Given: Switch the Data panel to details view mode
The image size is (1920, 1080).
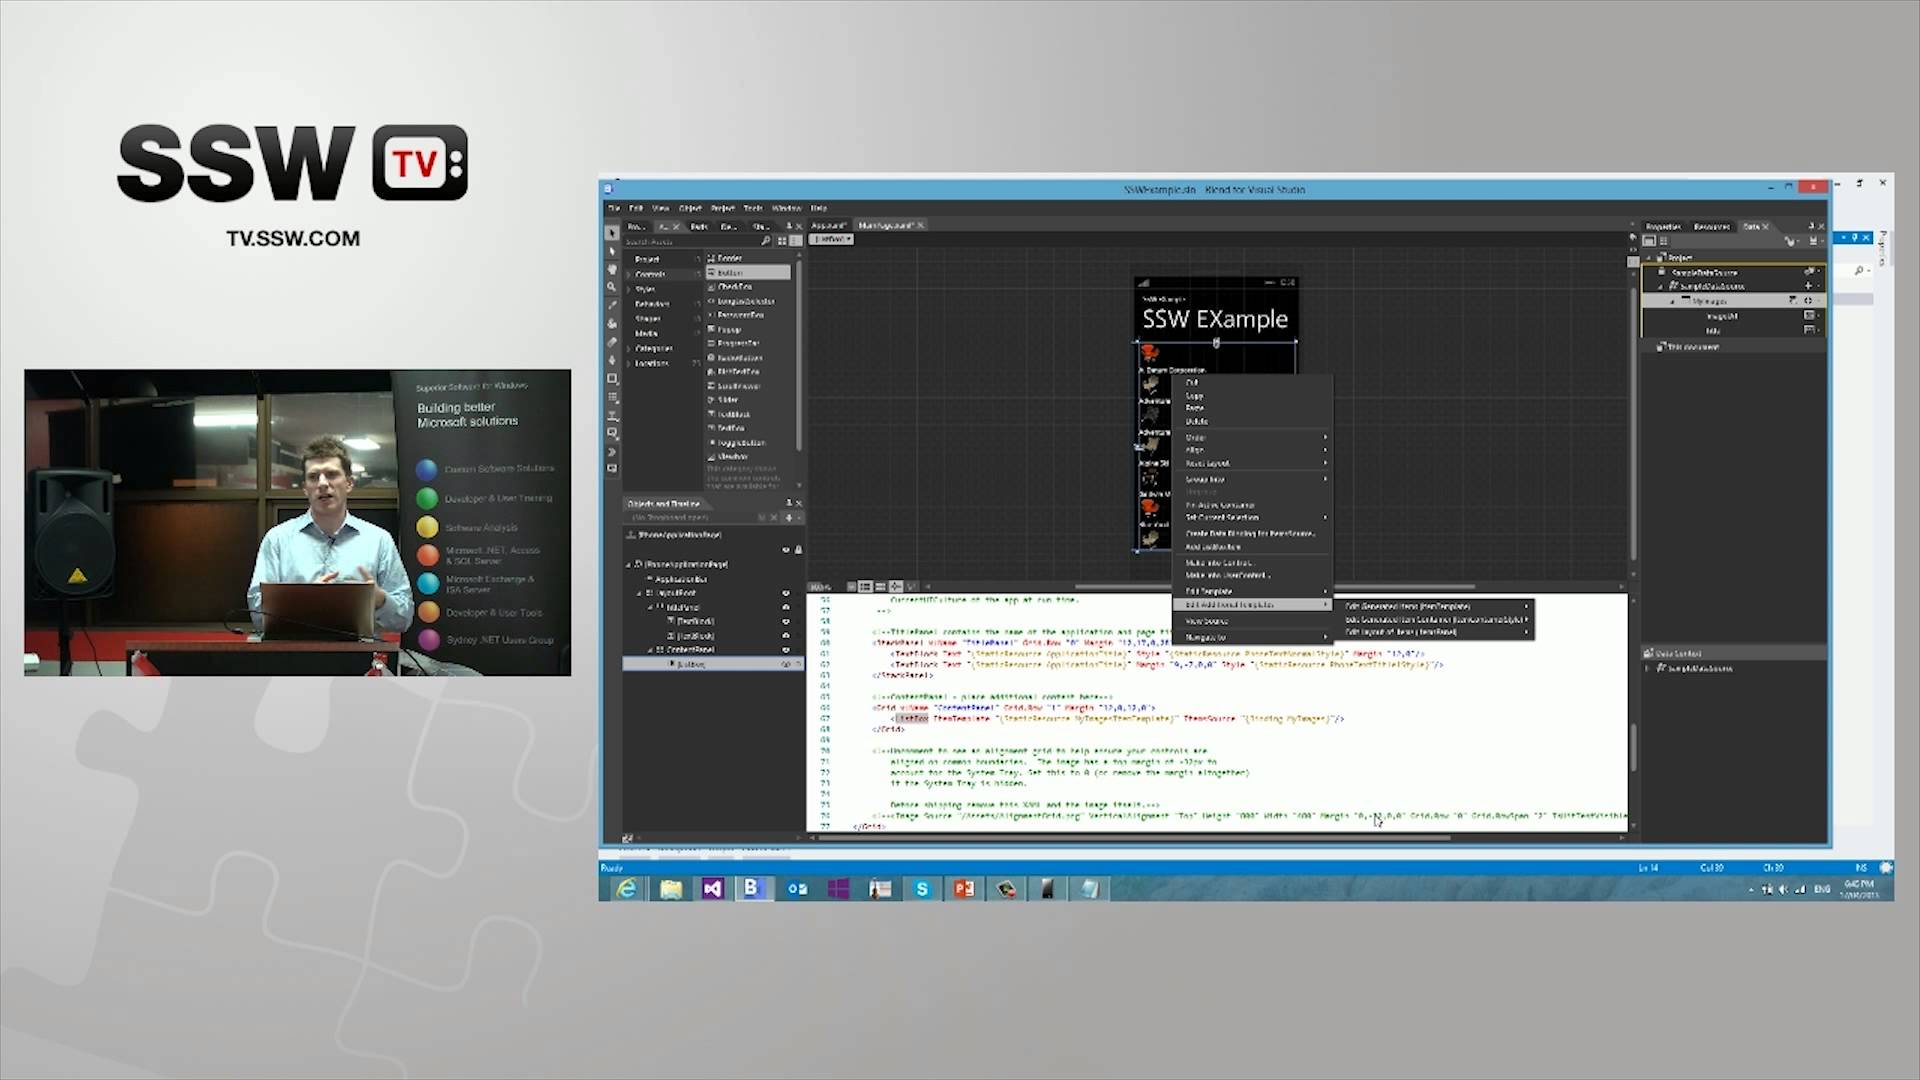Looking at the screenshot, I should pyautogui.click(x=1664, y=241).
